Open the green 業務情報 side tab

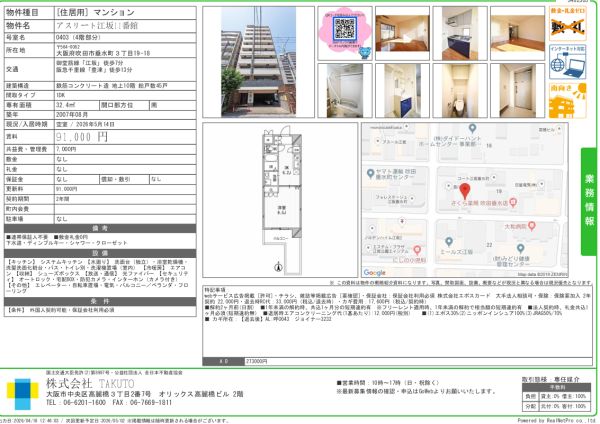(589, 201)
